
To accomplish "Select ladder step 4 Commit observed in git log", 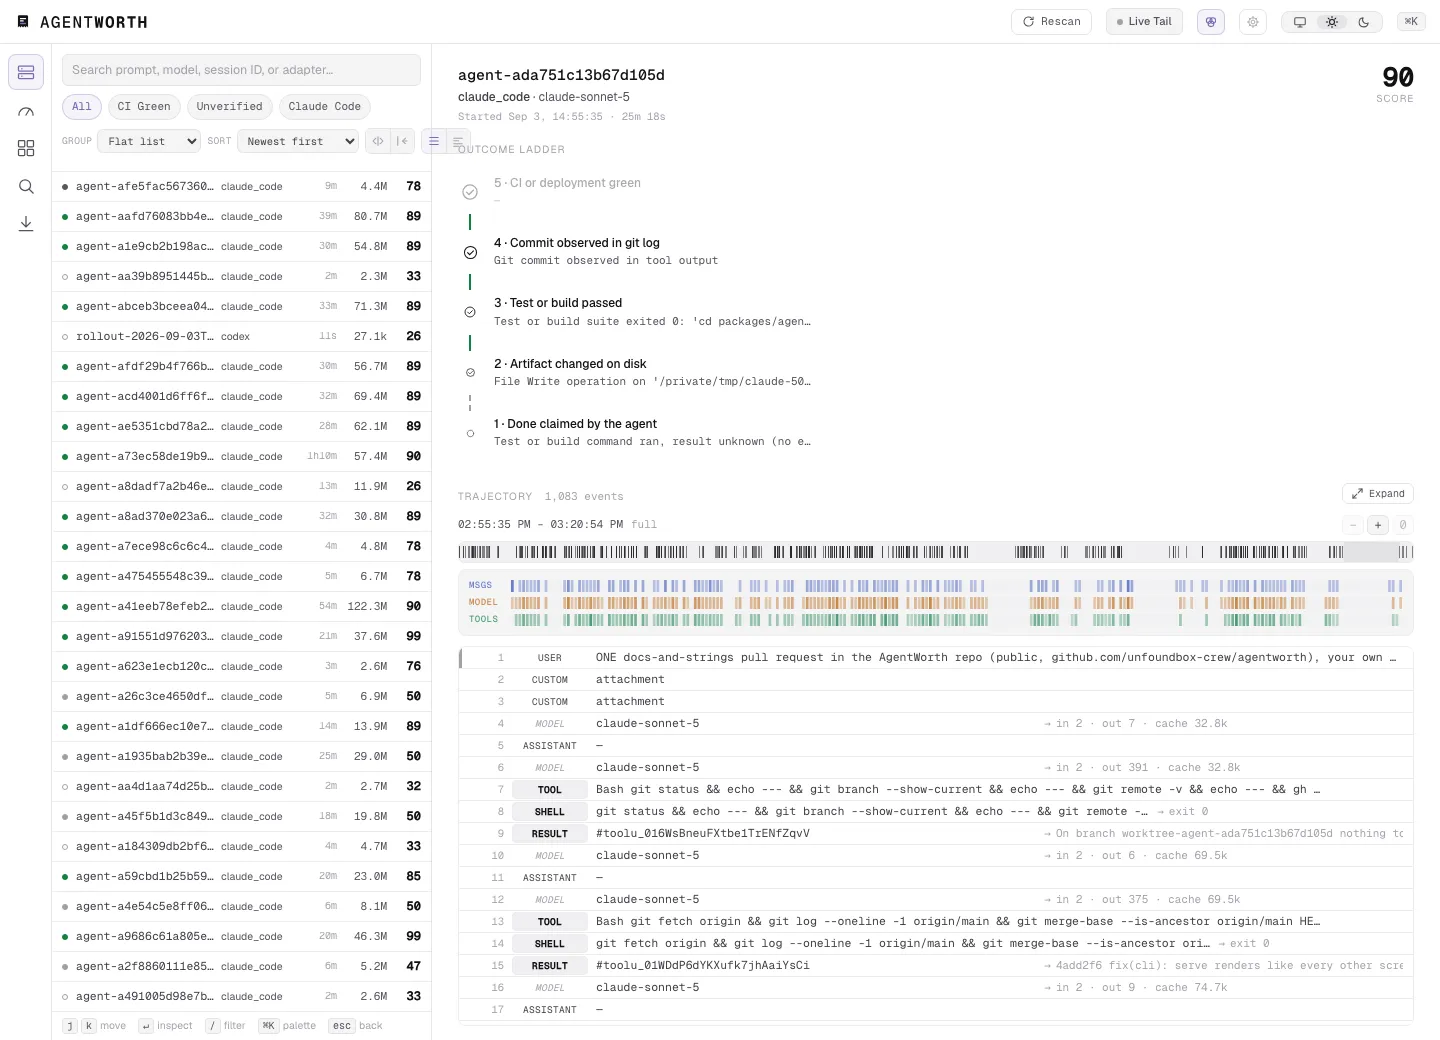I will click(x=636, y=251).
